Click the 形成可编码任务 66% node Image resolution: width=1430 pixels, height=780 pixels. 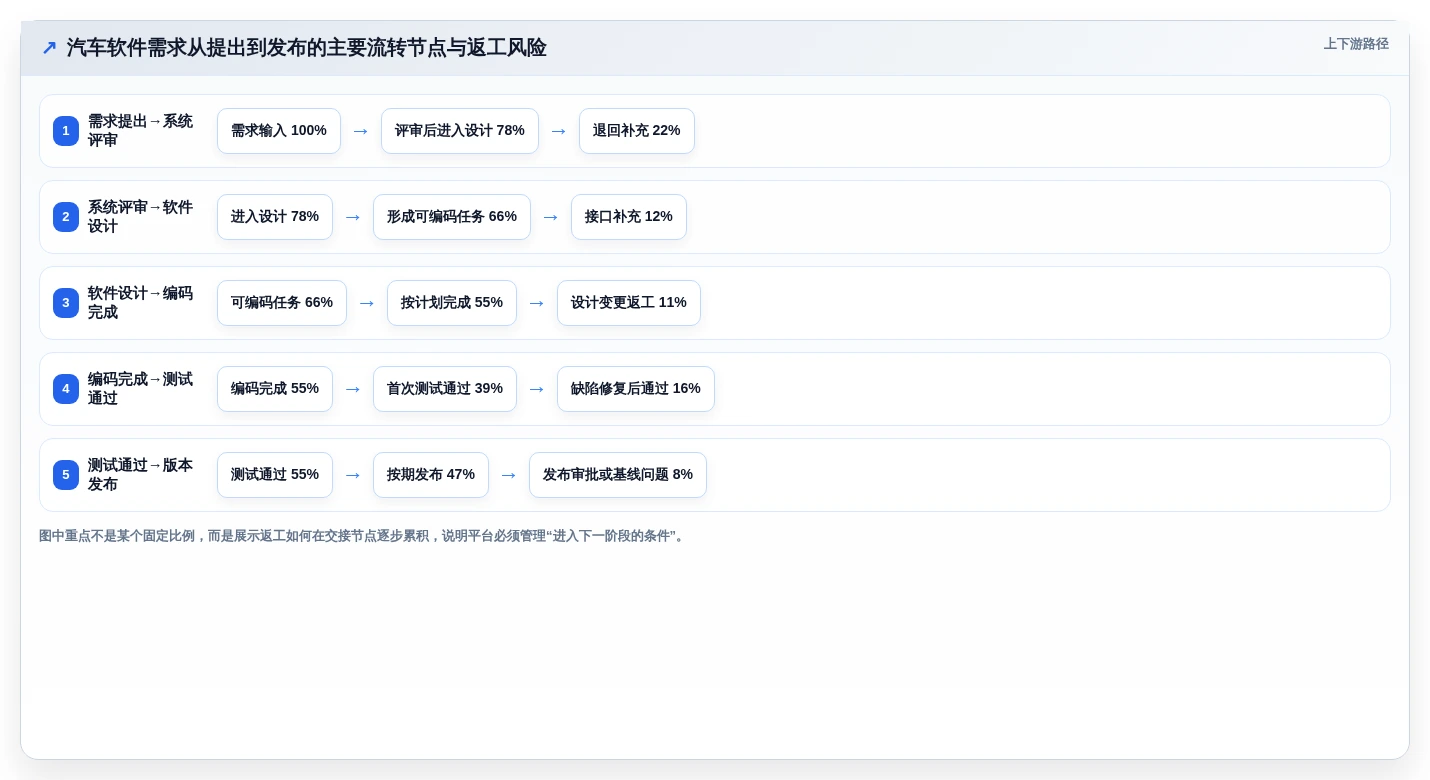coord(452,217)
